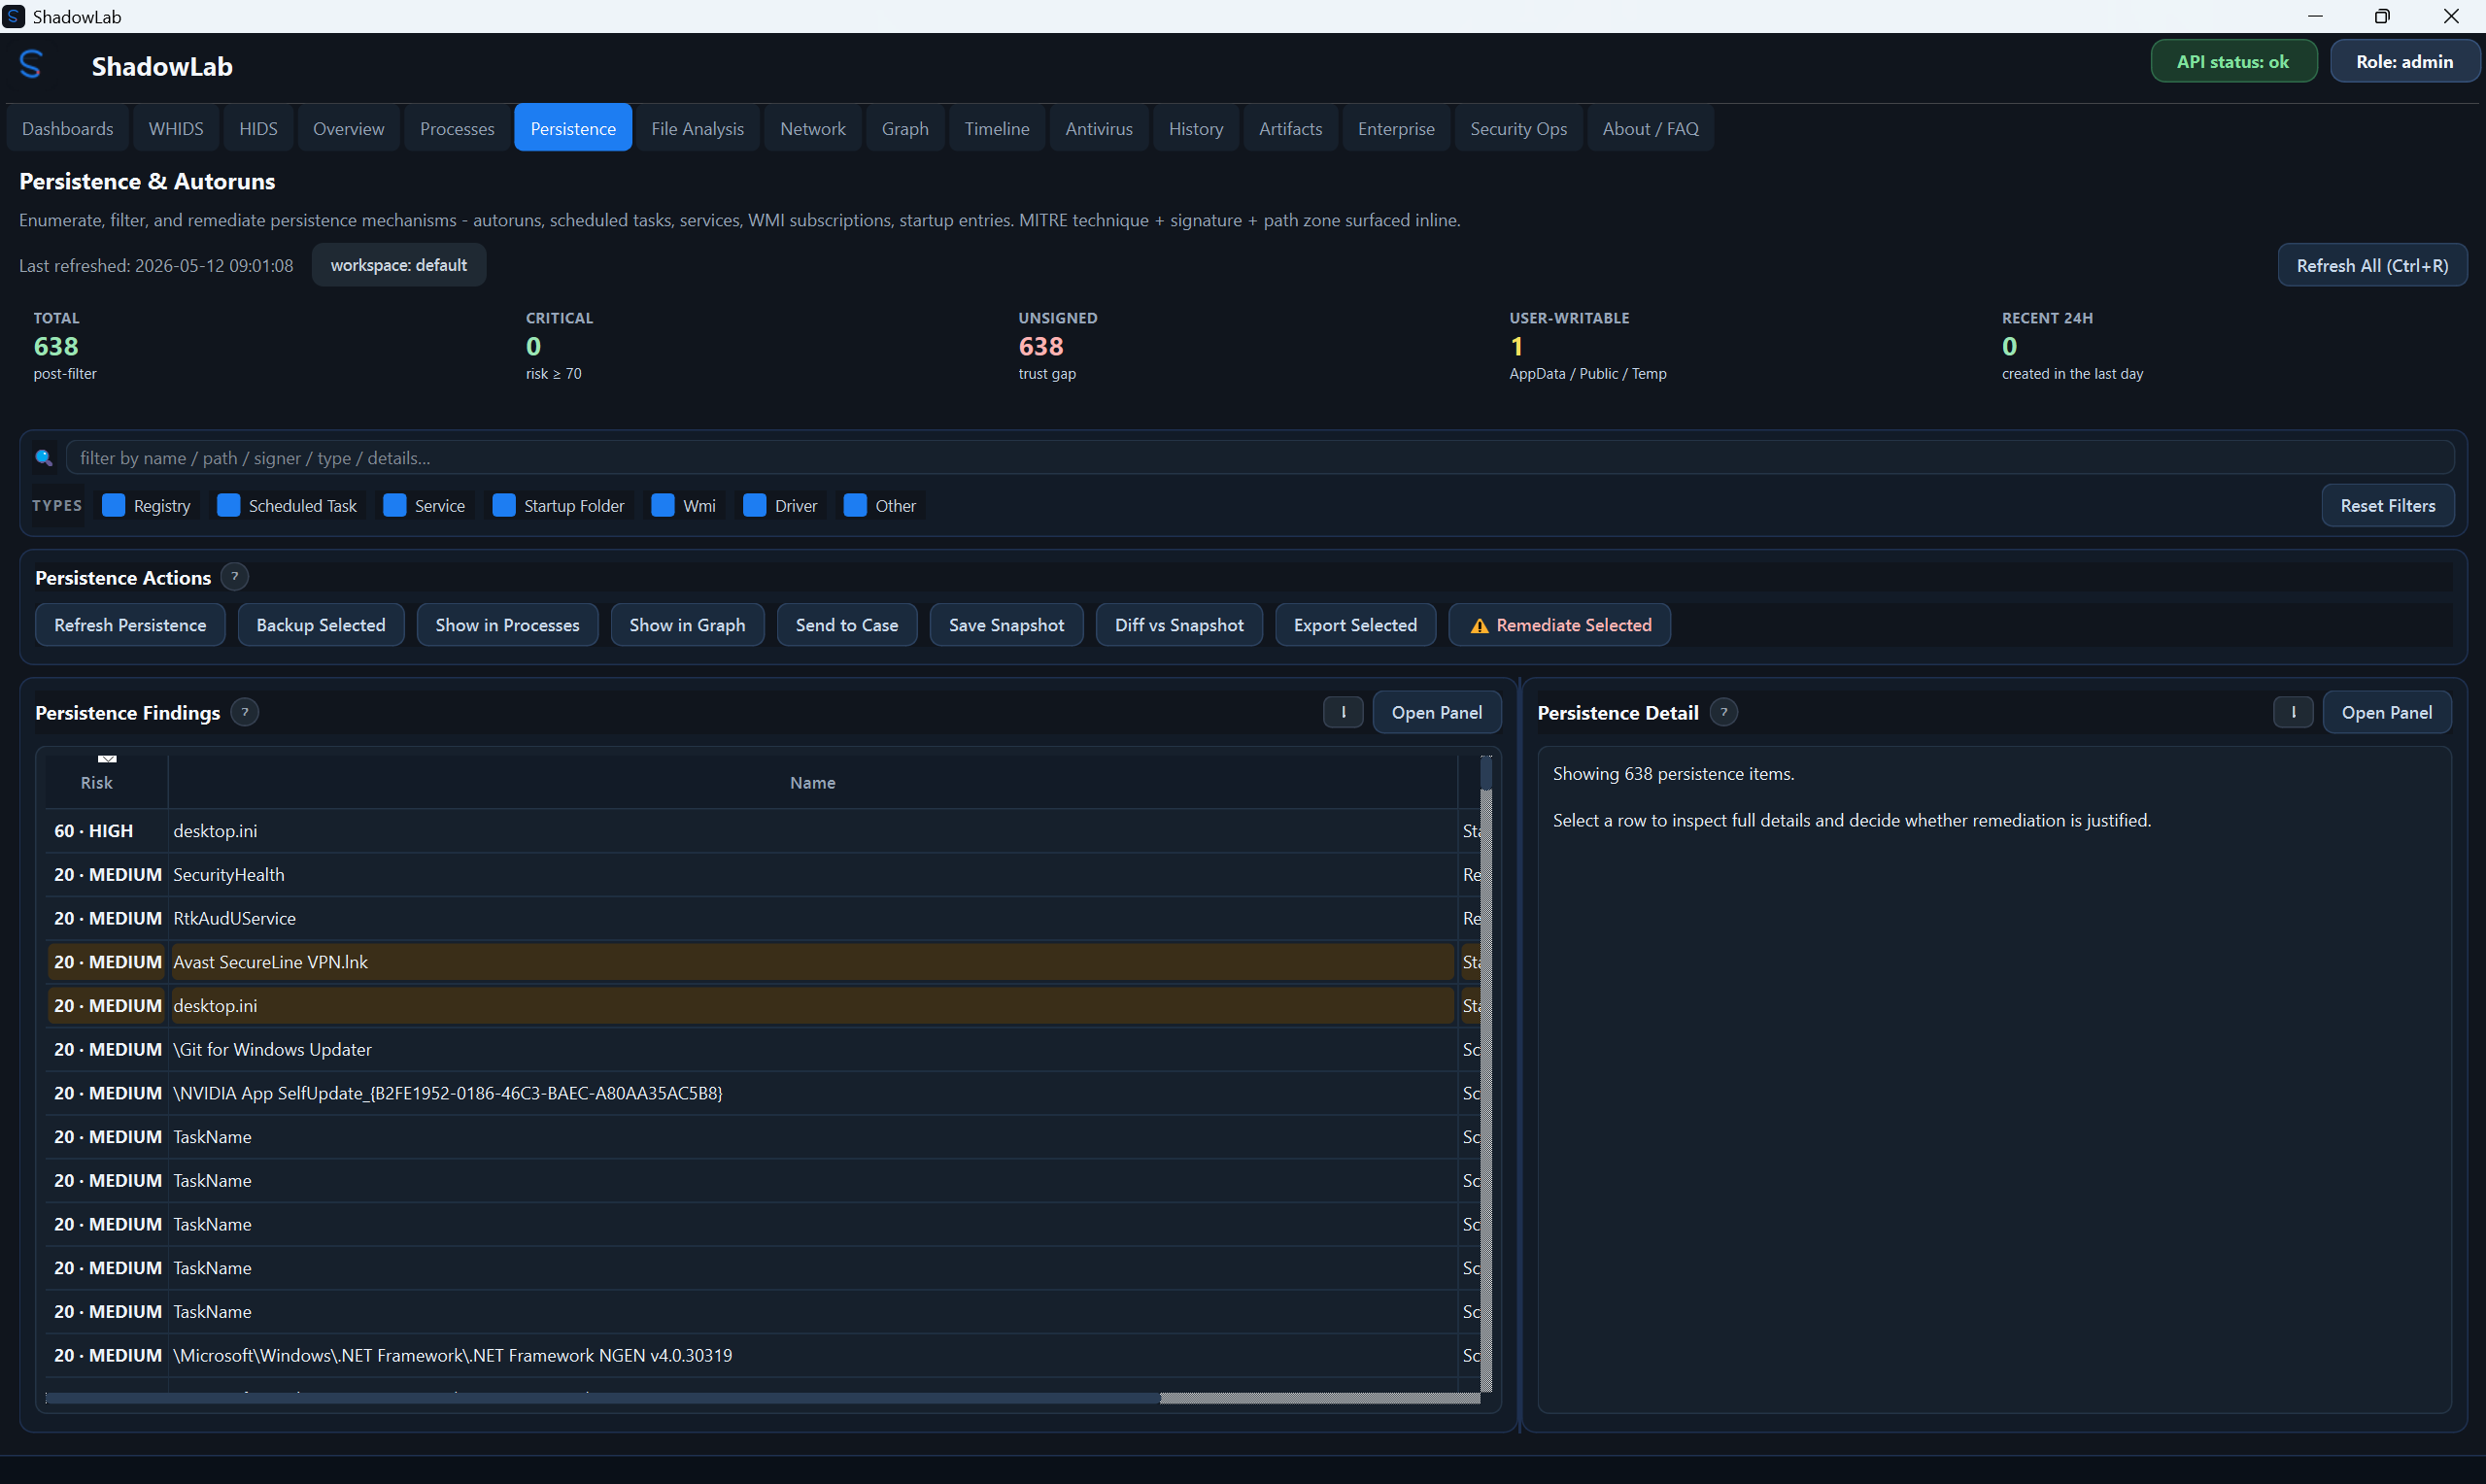Toggle the Driver type checkbox
Screen dimensions: 2486x1484
click(755, 505)
